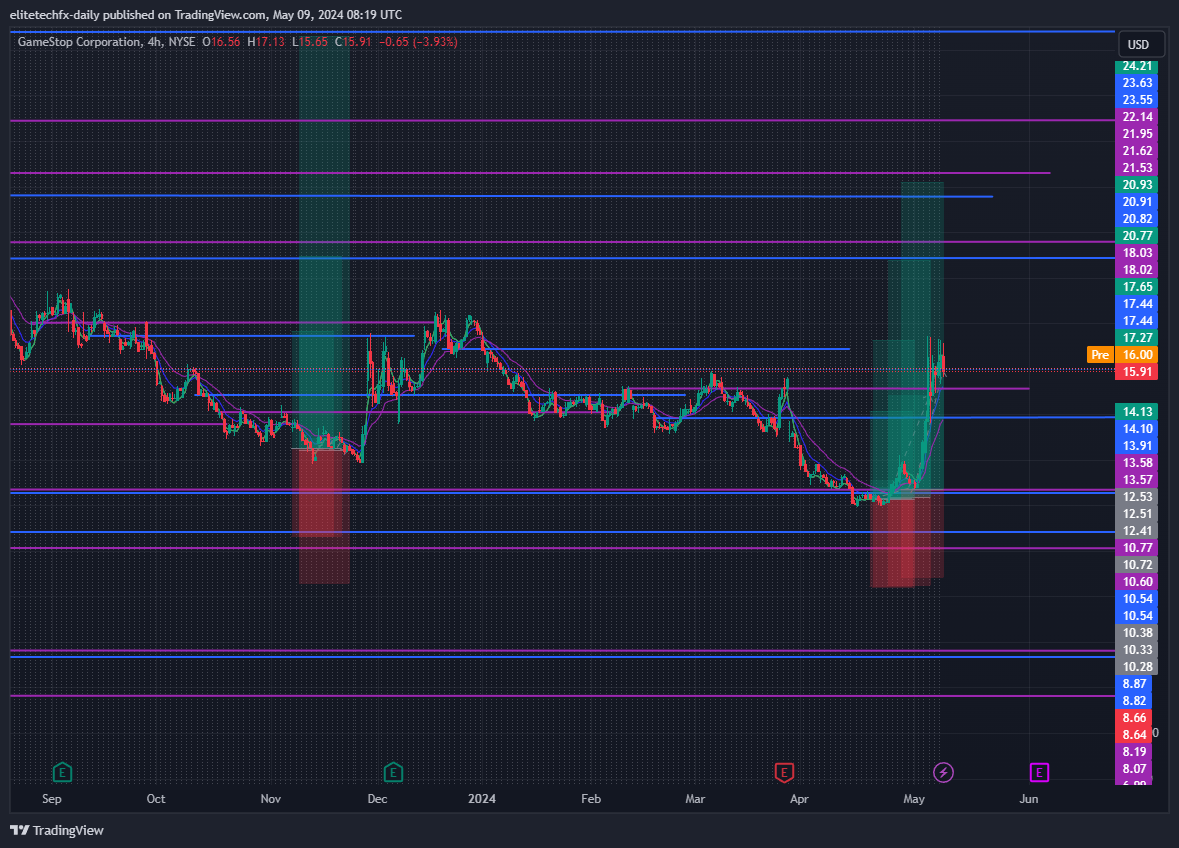The height and width of the screenshot is (848, 1179).
Task: Click the blue 23.55 price label
Action: click(1137, 99)
